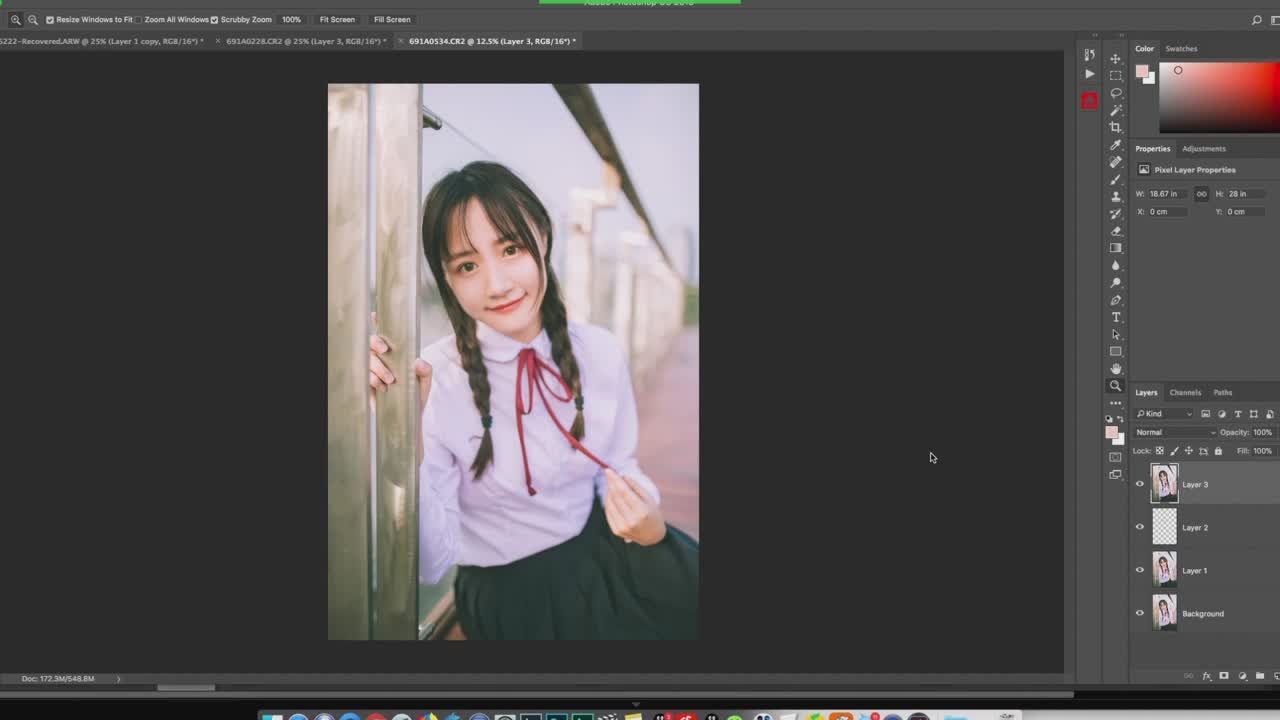The image size is (1280, 720).
Task: Hide Layer 2 visibility eye
Action: [x=1139, y=527]
